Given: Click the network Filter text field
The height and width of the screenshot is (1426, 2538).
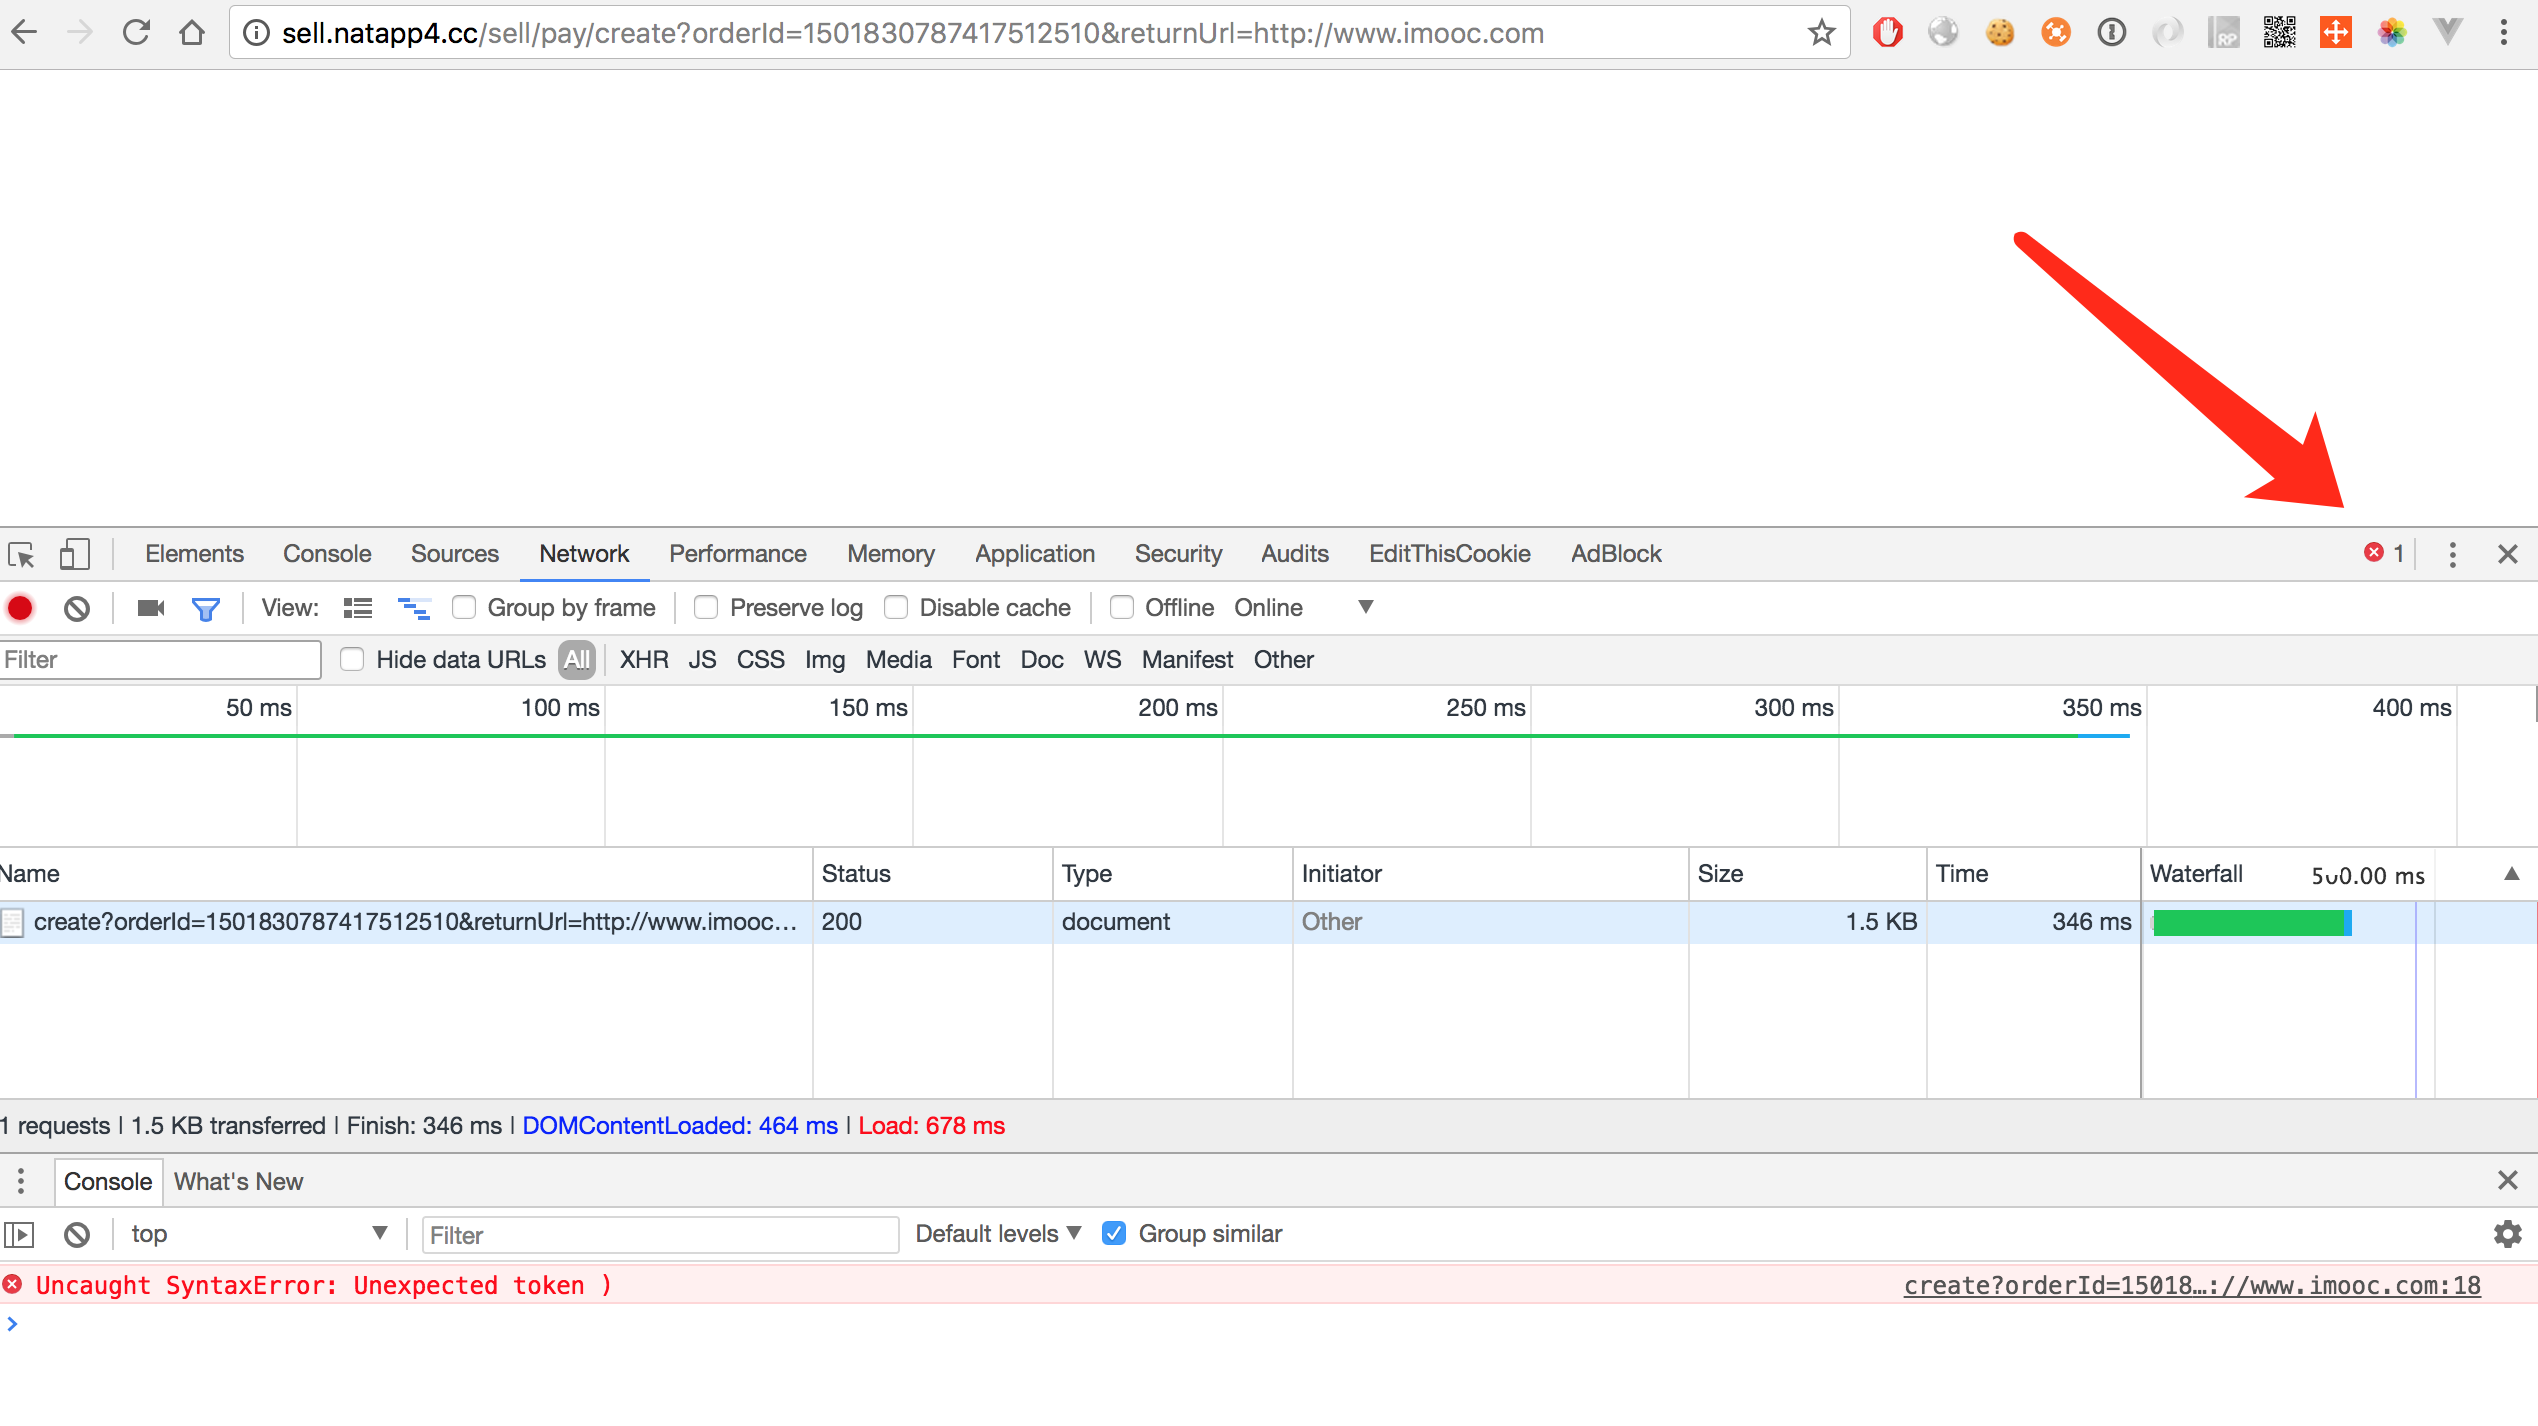Looking at the screenshot, I should [160, 660].
